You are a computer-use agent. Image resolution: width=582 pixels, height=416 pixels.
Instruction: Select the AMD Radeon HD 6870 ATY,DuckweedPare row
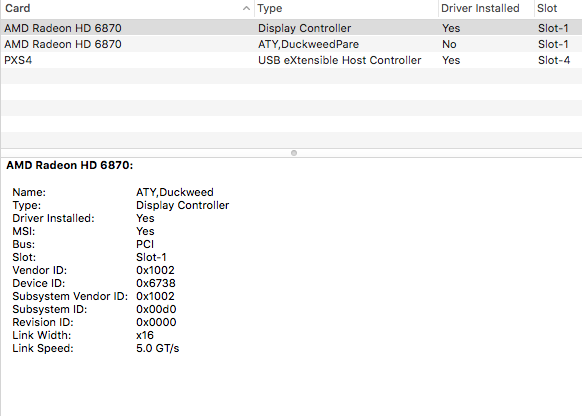coord(291,44)
